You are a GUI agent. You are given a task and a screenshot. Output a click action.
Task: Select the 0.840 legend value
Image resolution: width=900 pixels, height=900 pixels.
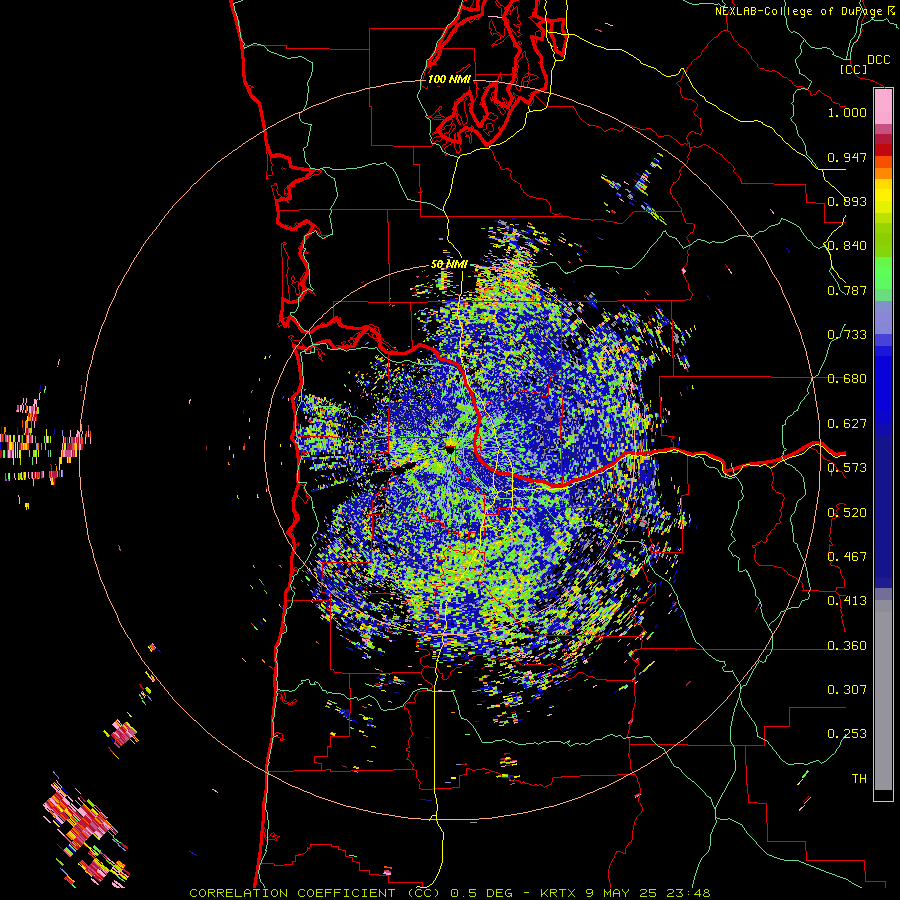coord(847,246)
